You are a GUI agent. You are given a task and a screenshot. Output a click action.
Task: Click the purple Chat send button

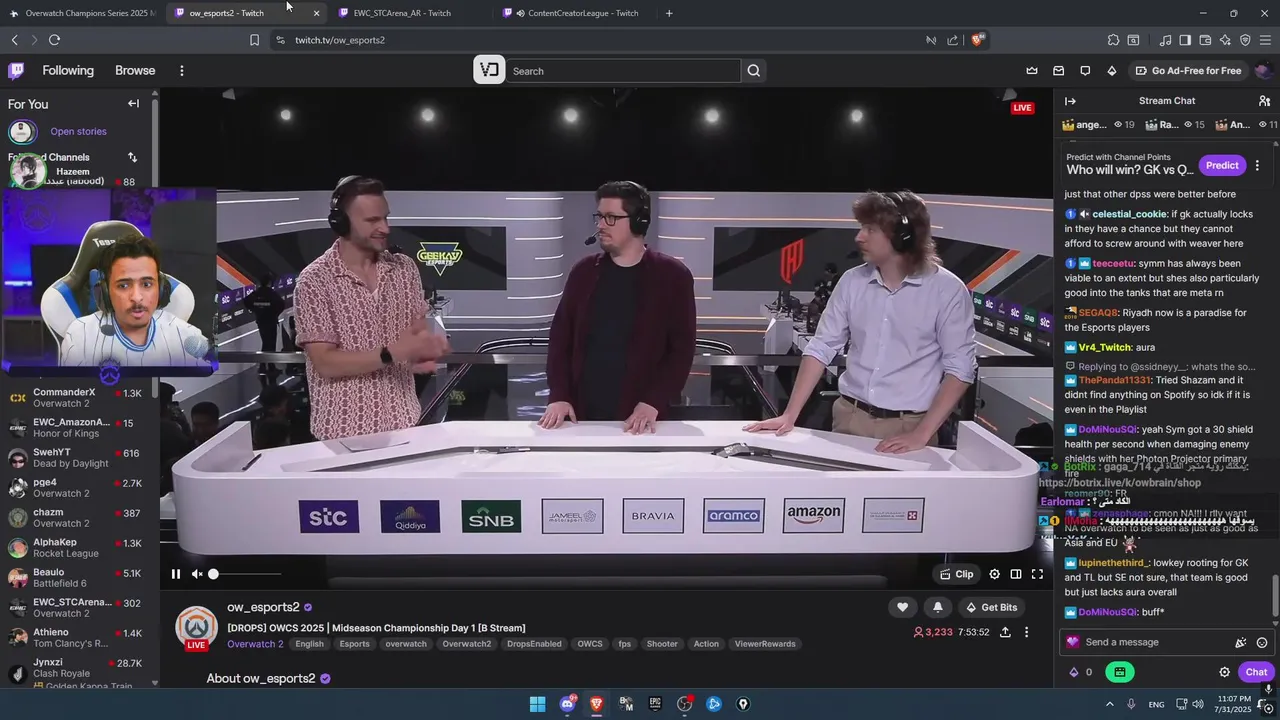pyautogui.click(x=1256, y=672)
